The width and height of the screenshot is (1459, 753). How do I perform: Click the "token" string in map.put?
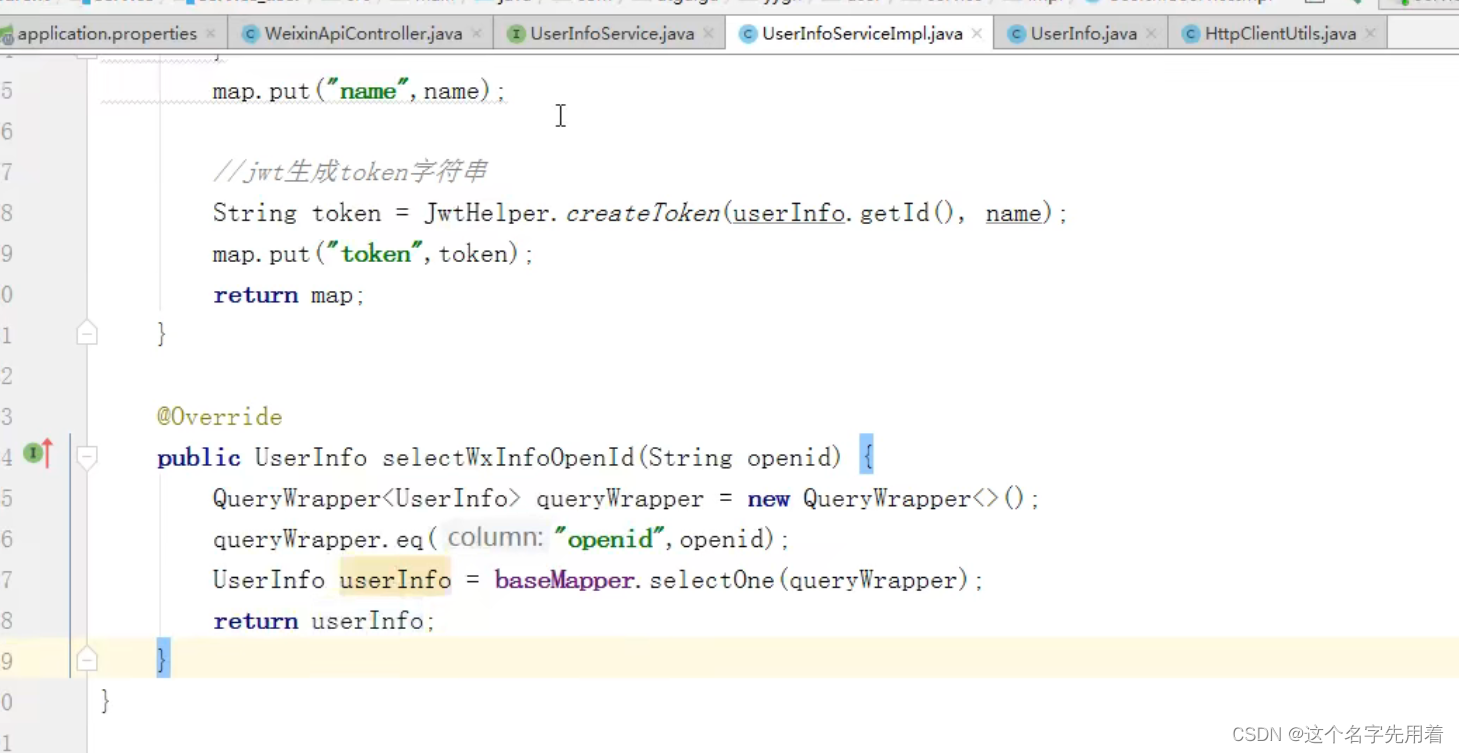coord(375,254)
